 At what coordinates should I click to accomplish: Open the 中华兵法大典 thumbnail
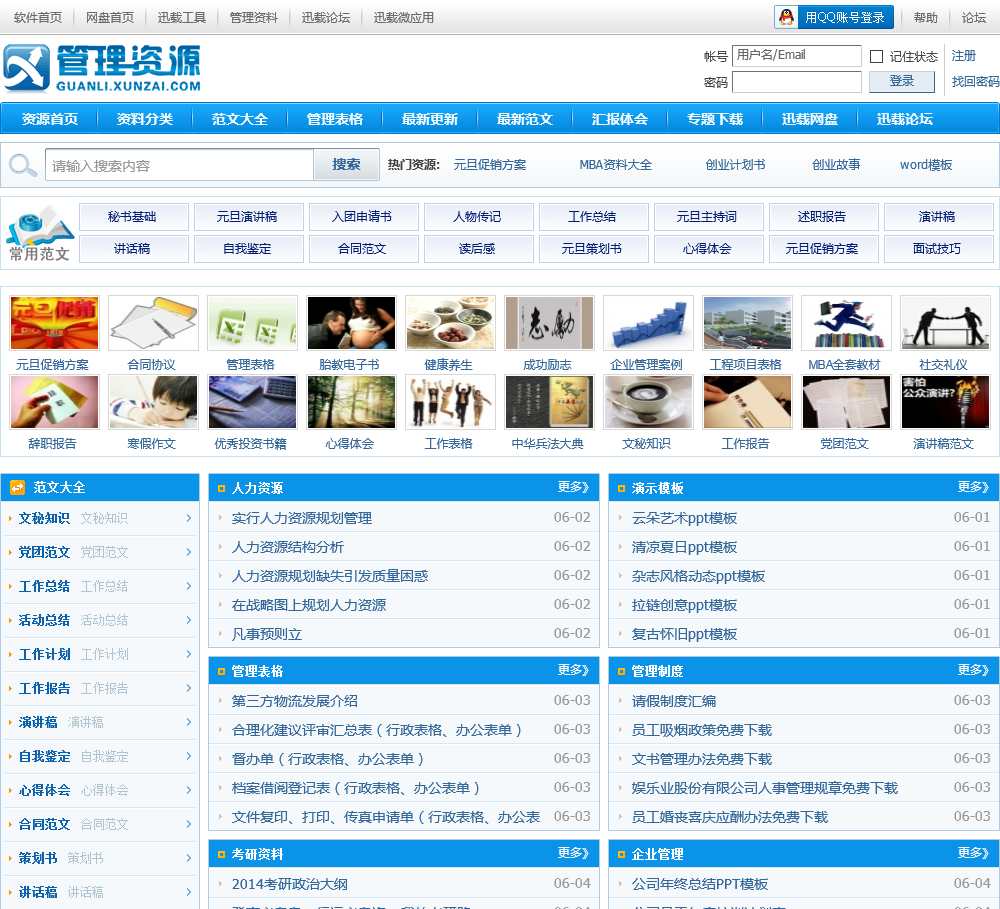coord(549,402)
